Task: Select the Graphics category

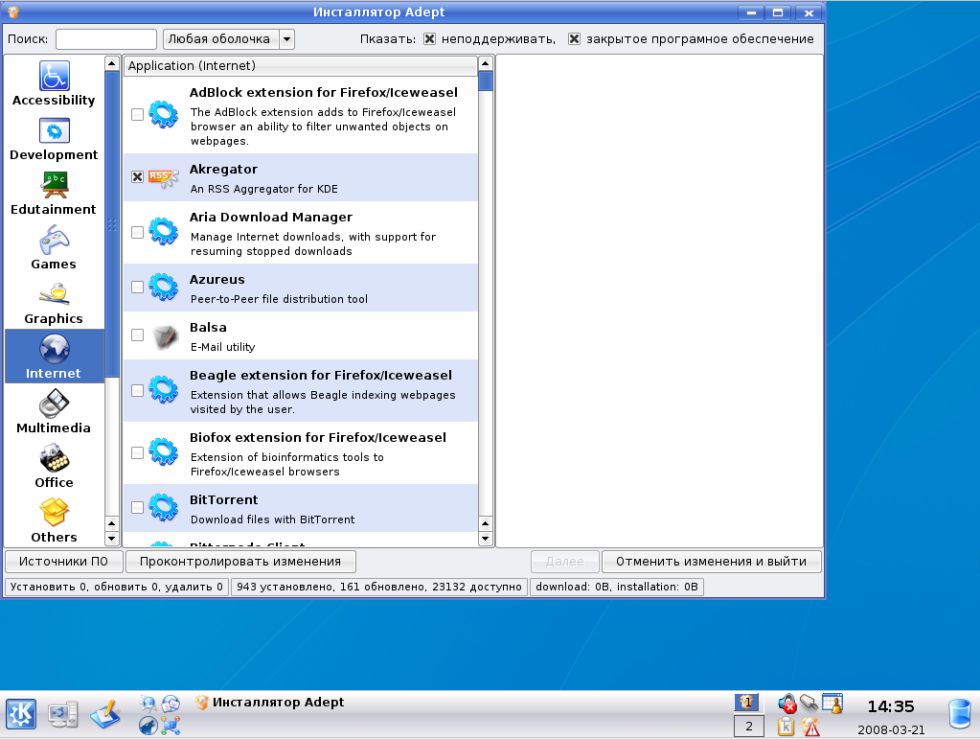Action: tap(54, 304)
